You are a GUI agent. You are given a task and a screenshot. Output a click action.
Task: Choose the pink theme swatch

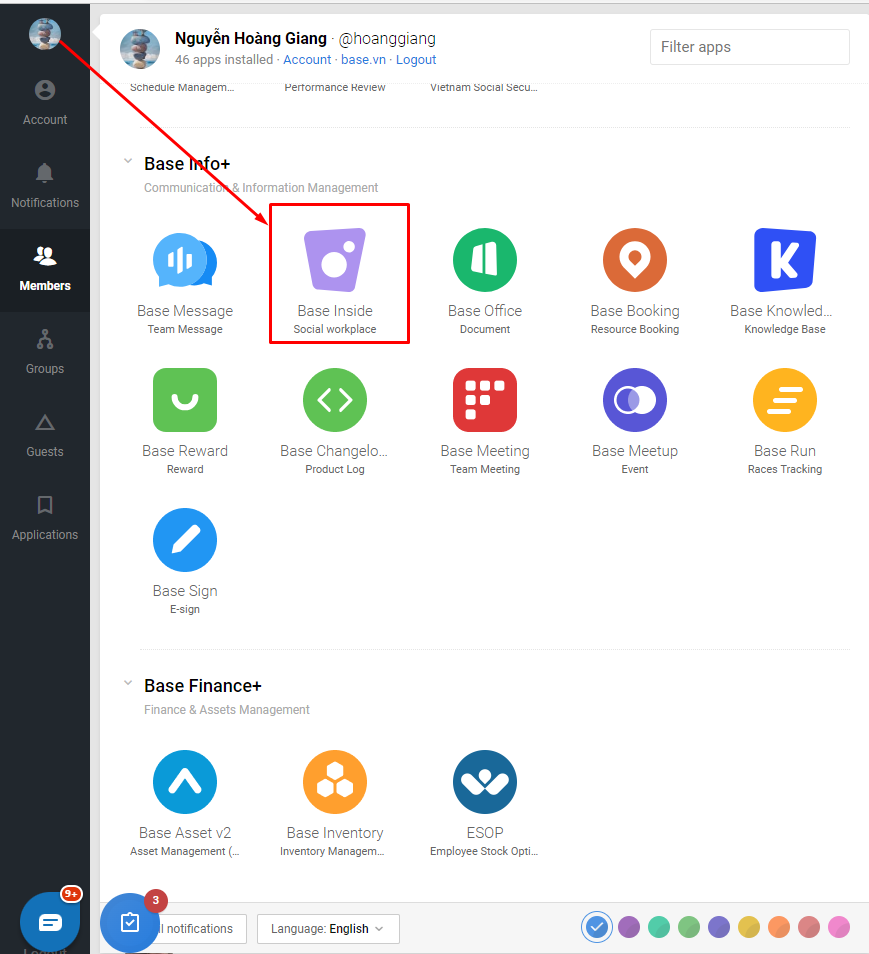click(x=839, y=927)
